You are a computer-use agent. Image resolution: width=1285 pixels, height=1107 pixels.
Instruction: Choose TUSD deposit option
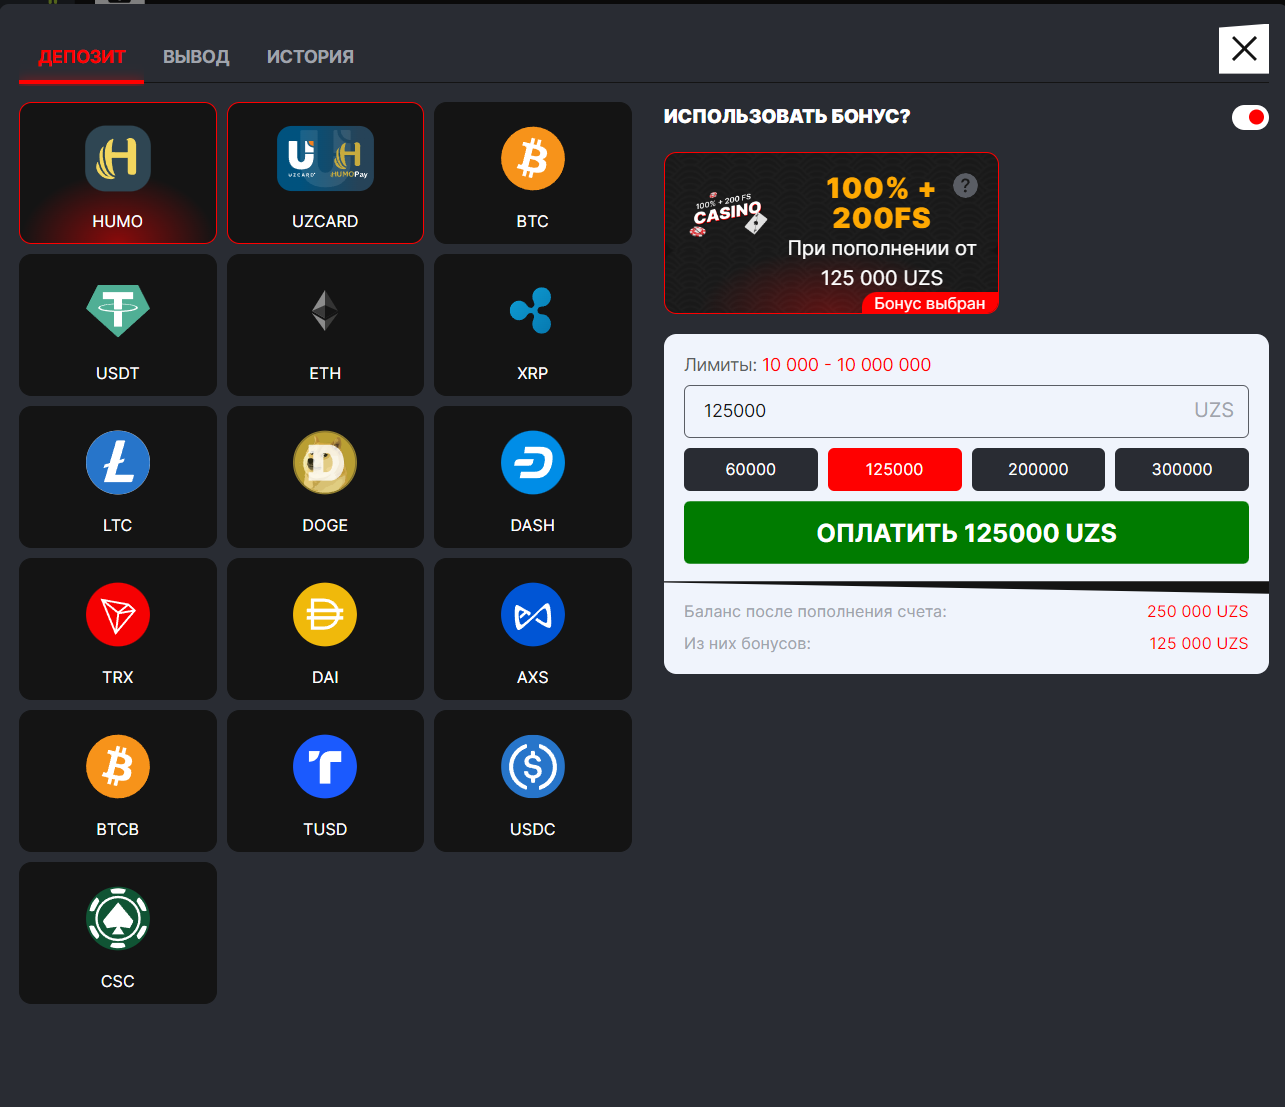tap(325, 781)
